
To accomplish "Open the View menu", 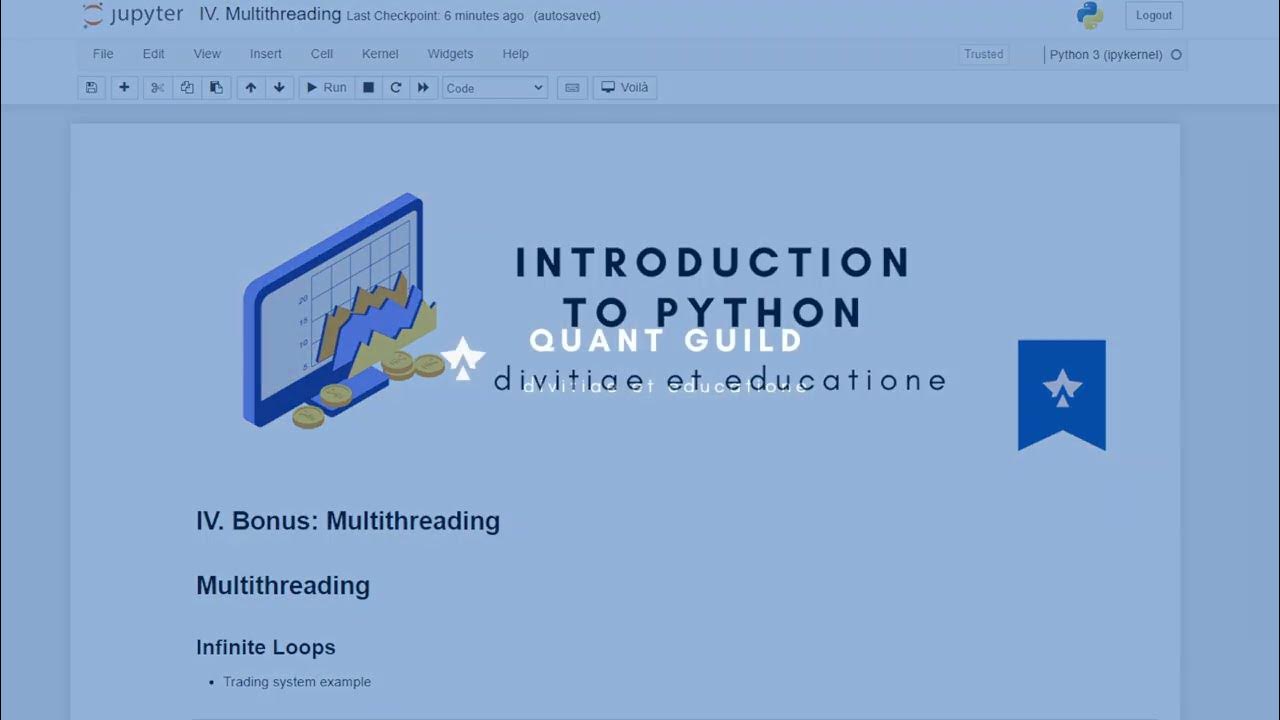I will point(207,54).
